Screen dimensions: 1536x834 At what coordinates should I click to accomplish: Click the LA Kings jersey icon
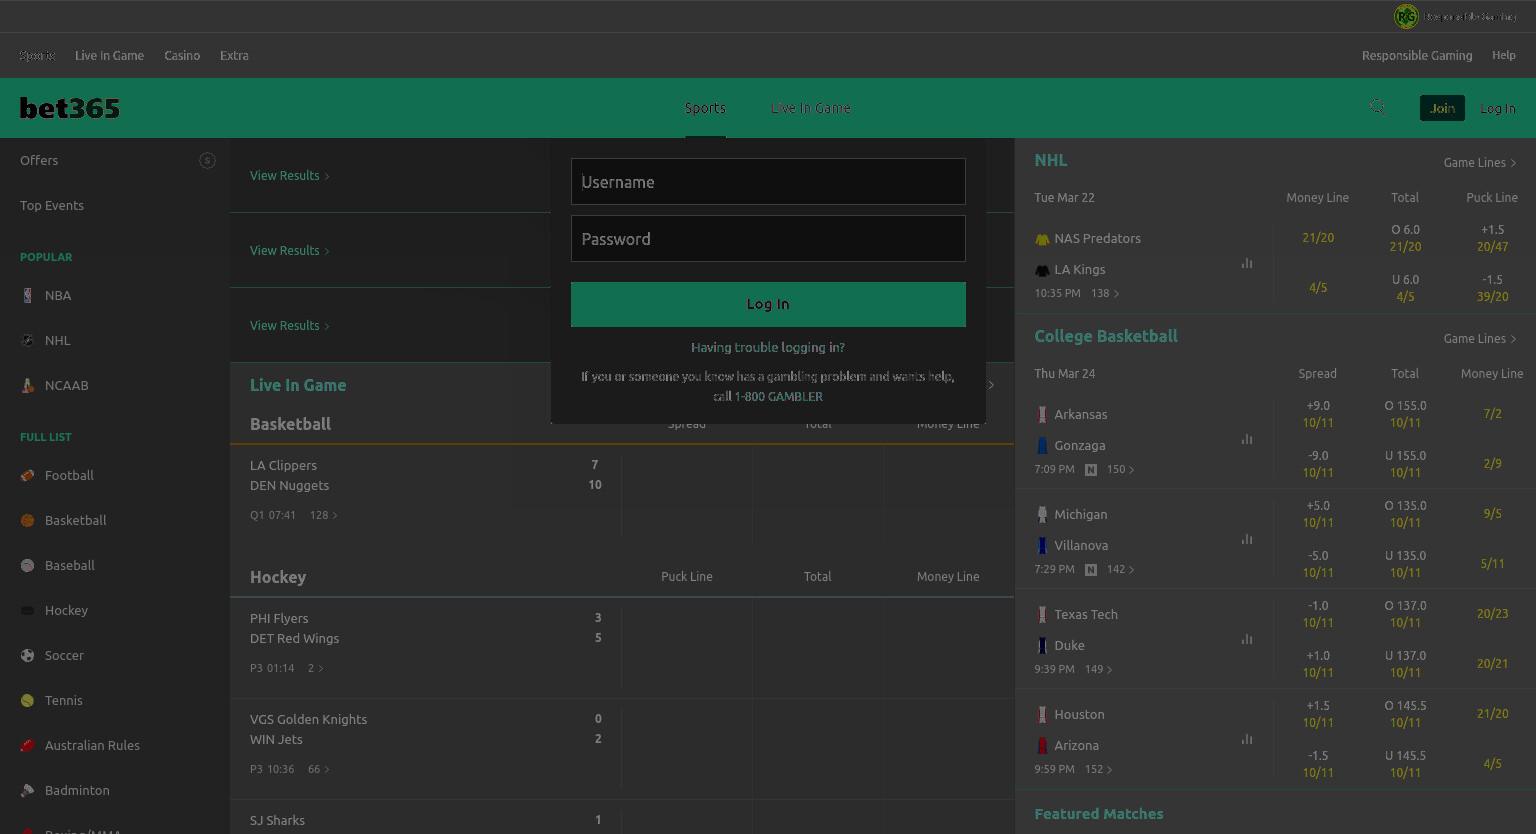[1042, 270]
